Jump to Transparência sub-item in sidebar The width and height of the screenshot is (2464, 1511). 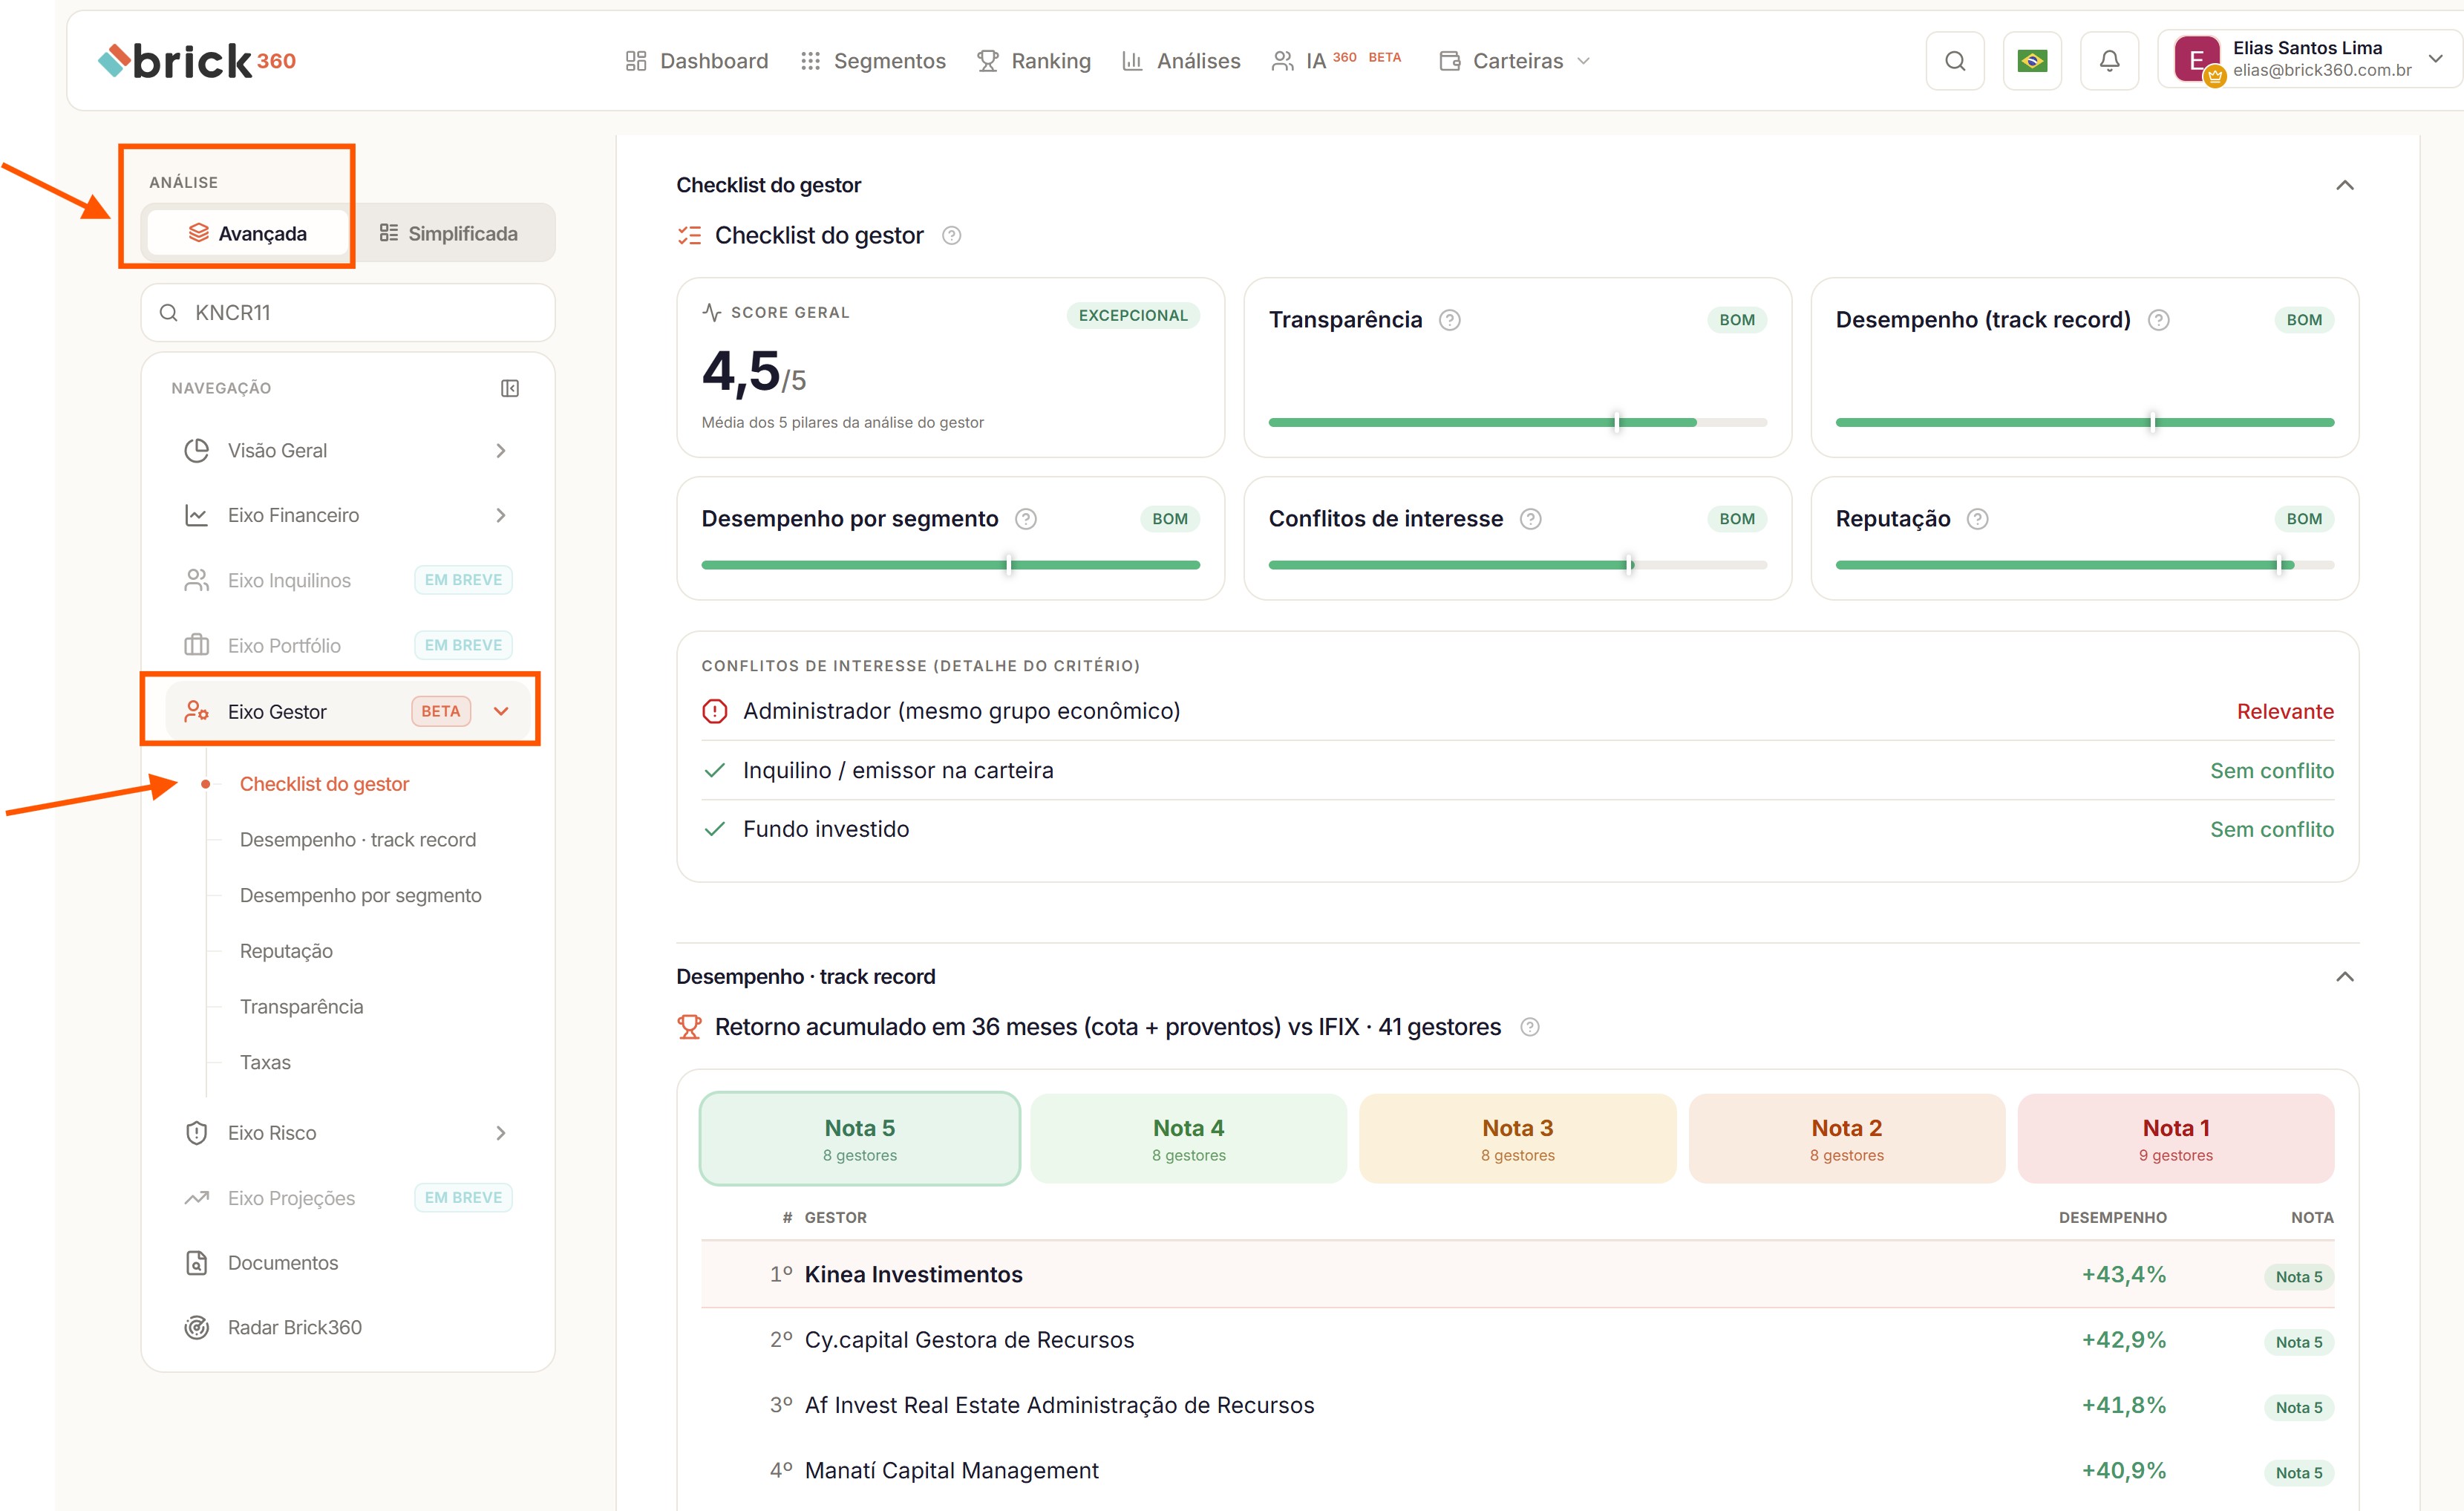(x=301, y=1007)
